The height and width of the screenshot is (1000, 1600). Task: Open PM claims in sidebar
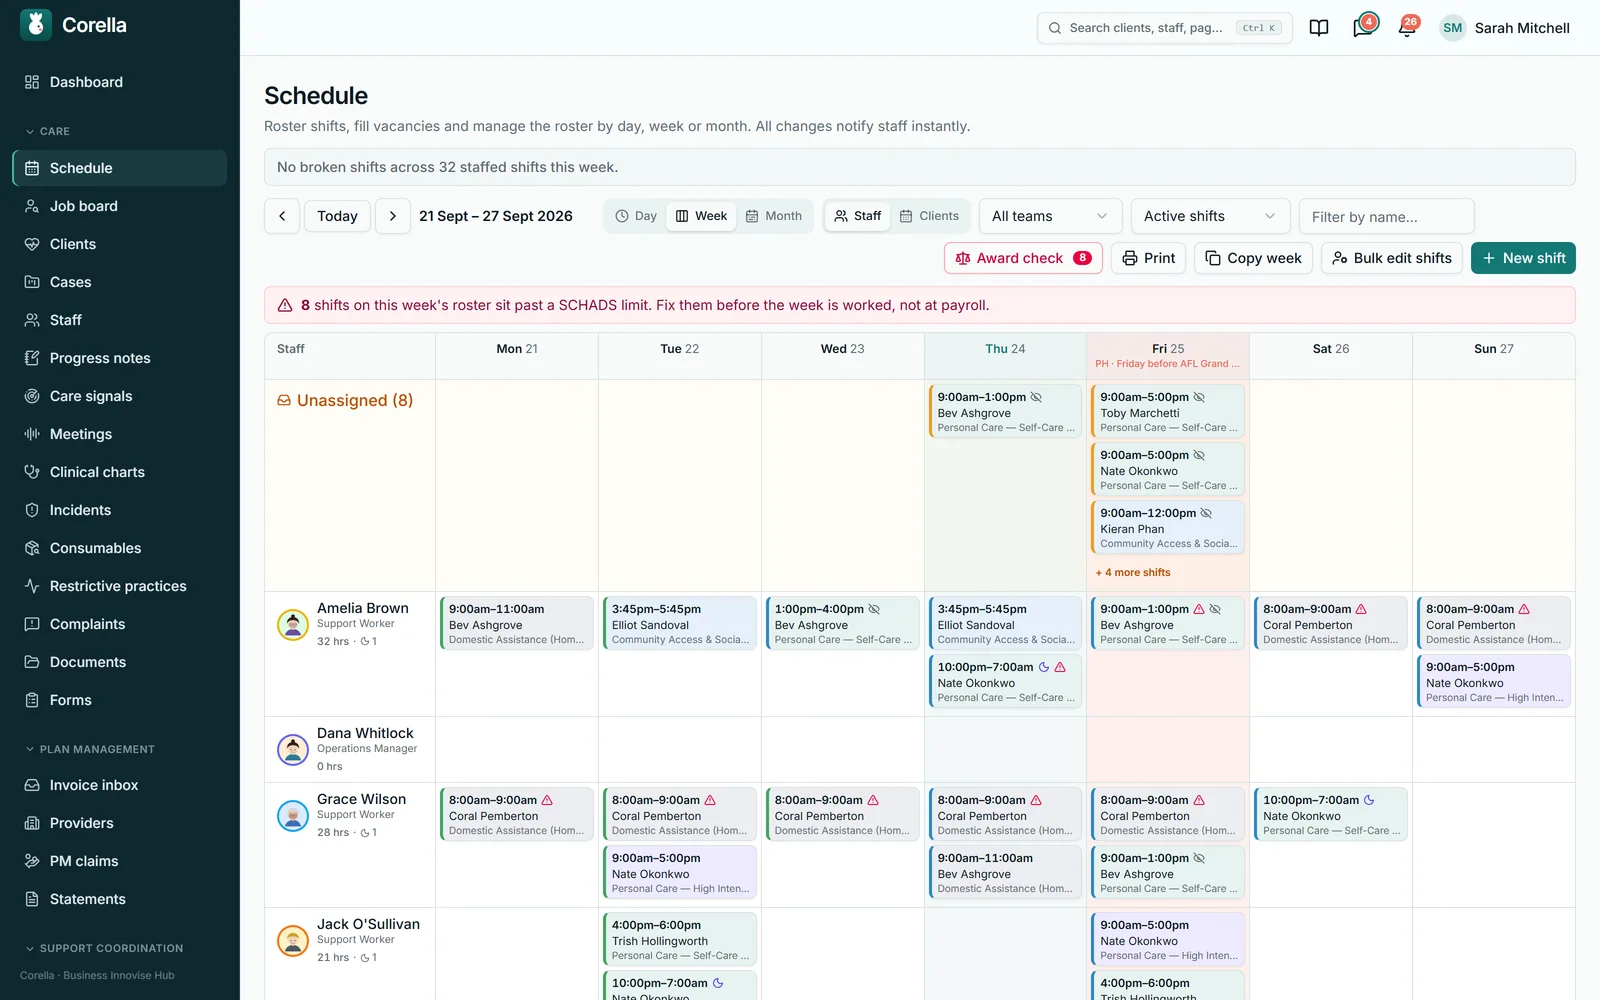point(120,861)
